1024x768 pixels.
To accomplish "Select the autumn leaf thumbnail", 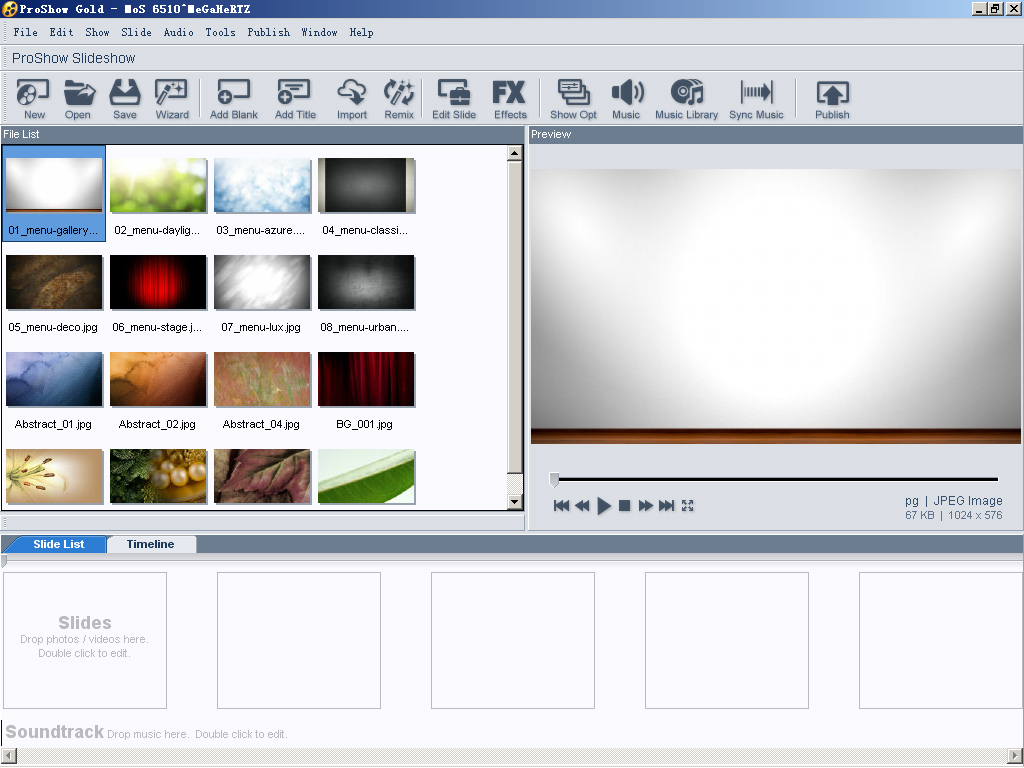I will coord(262,476).
